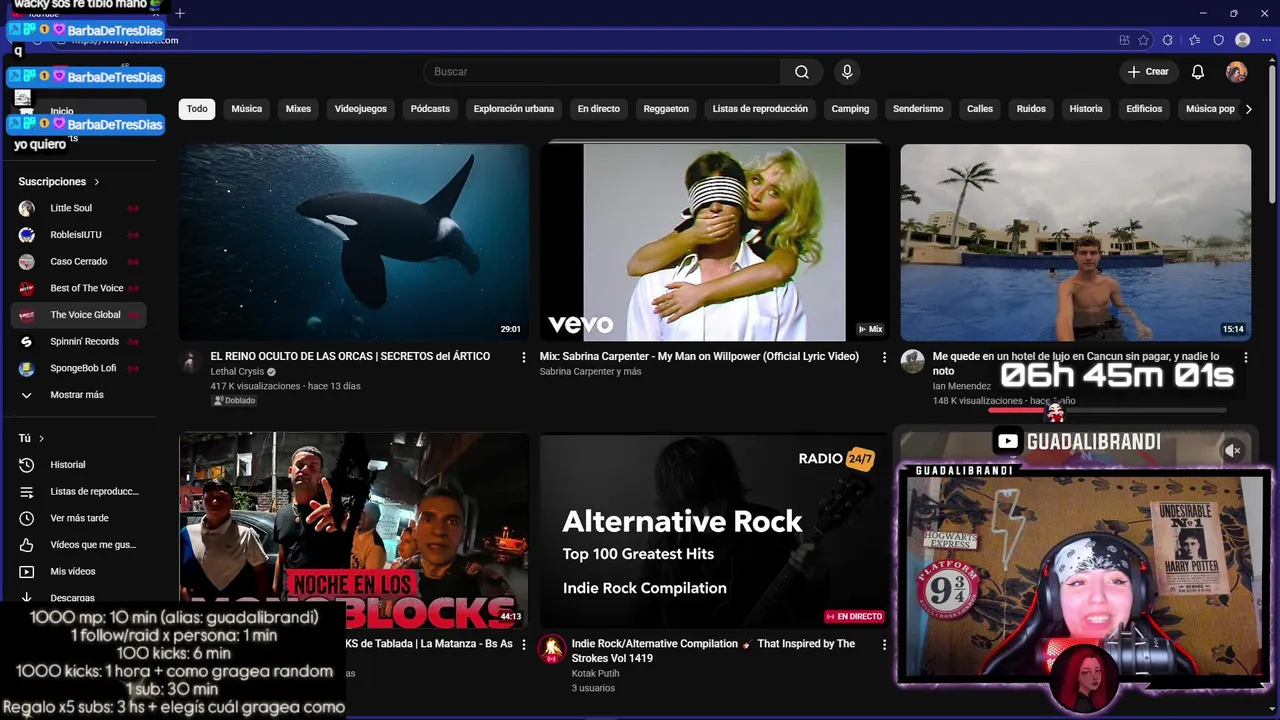This screenshot has width=1280, height=720.
Task: Open options for Cancun hotel video
Action: coord(1245,357)
